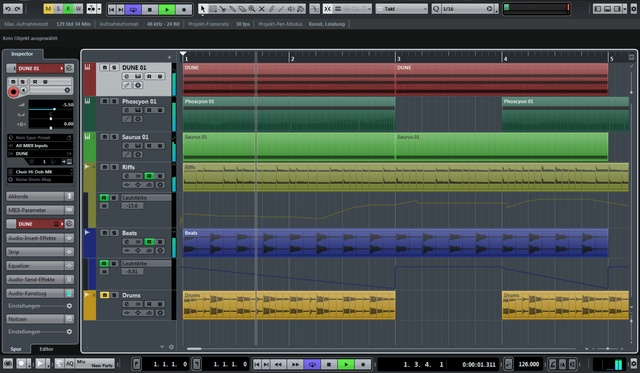Toggle the Snap on/off button
Viewport: 640px width, 373px height.
(328, 9)
